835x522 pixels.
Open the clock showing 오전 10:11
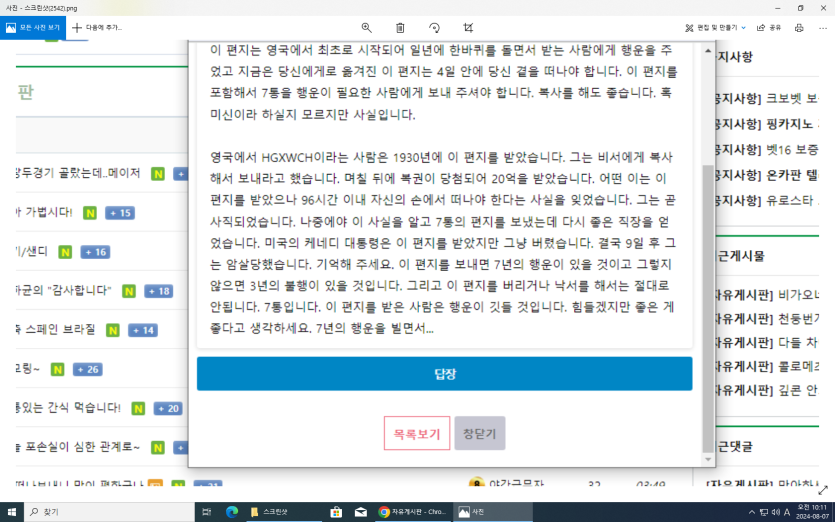point(813,512)
